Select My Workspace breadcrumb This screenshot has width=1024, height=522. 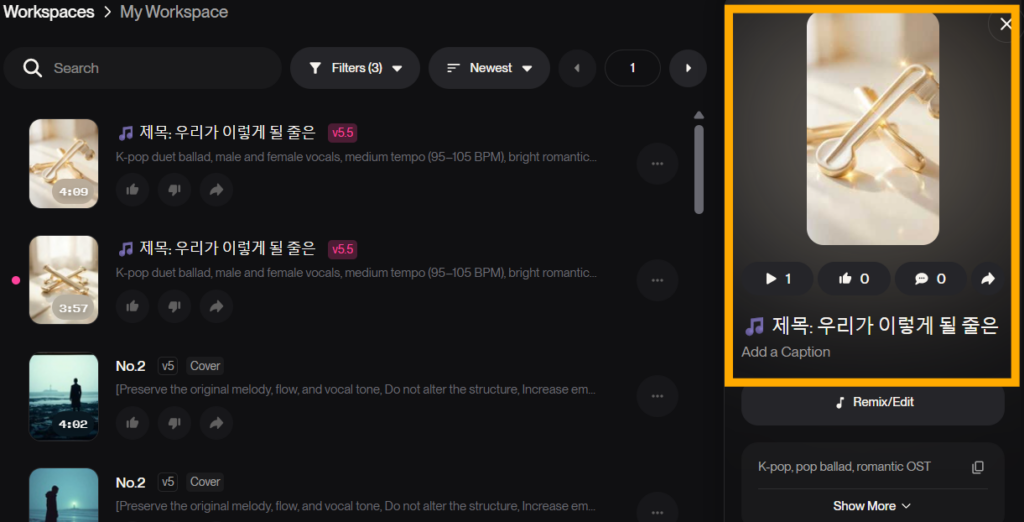[x=174, y=12]
